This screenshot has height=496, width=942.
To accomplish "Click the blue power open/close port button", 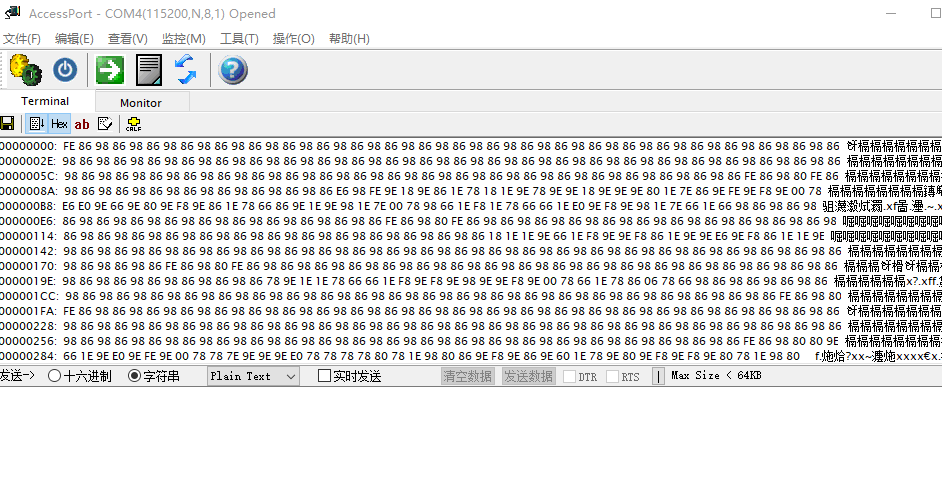I will (65, 70).
